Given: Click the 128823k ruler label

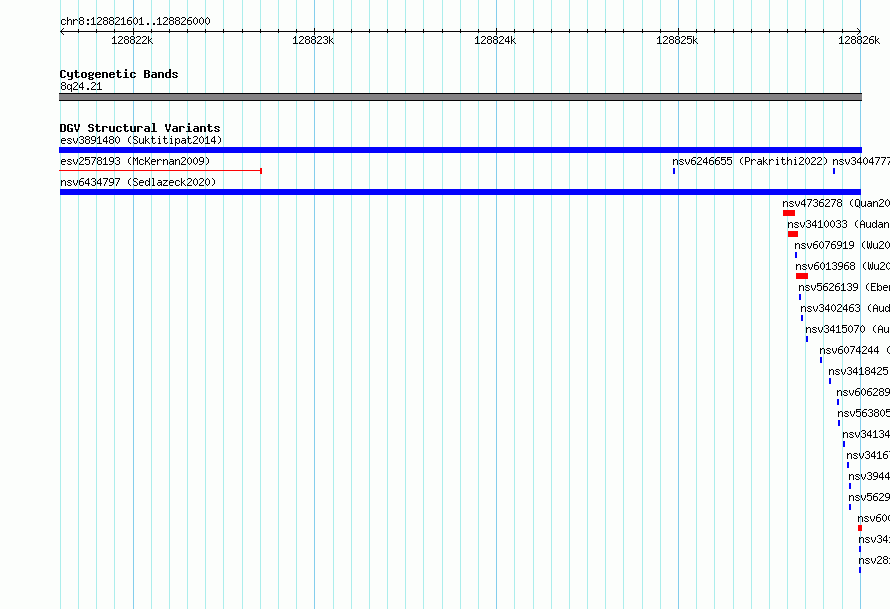Looking at the screenshot, I should (313, 40).
